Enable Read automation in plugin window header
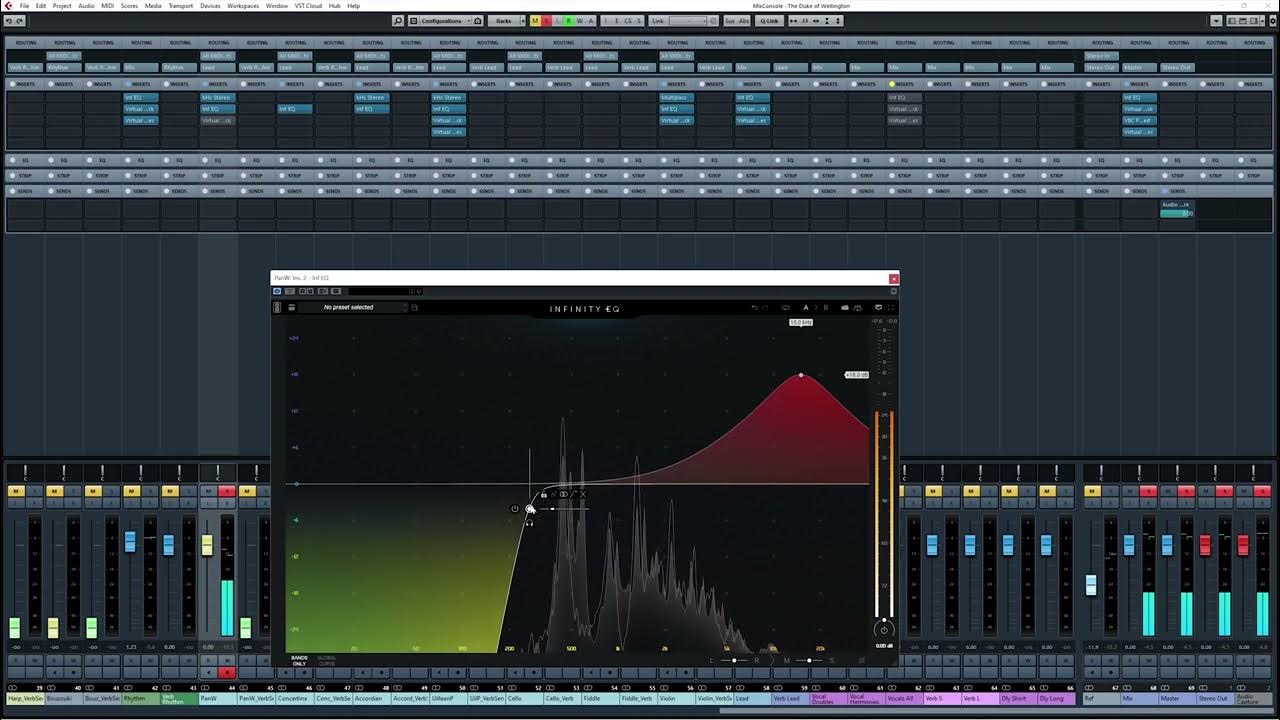This screenshot has height=720, width=1280. coord(301,291)
